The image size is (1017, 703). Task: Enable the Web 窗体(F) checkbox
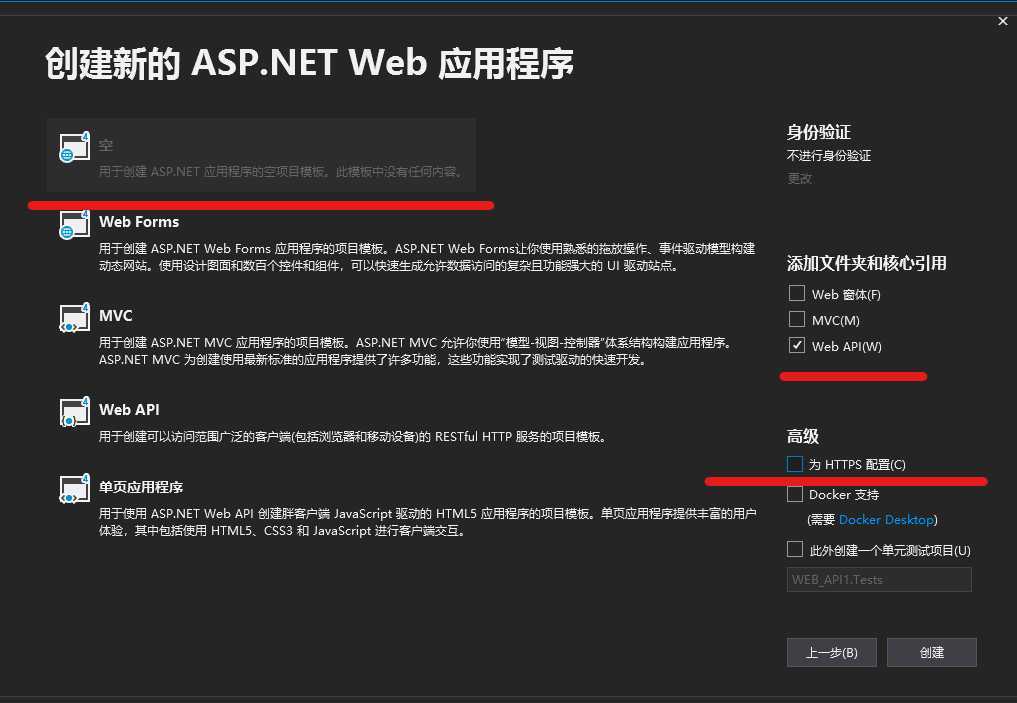(x=796, y=294)
